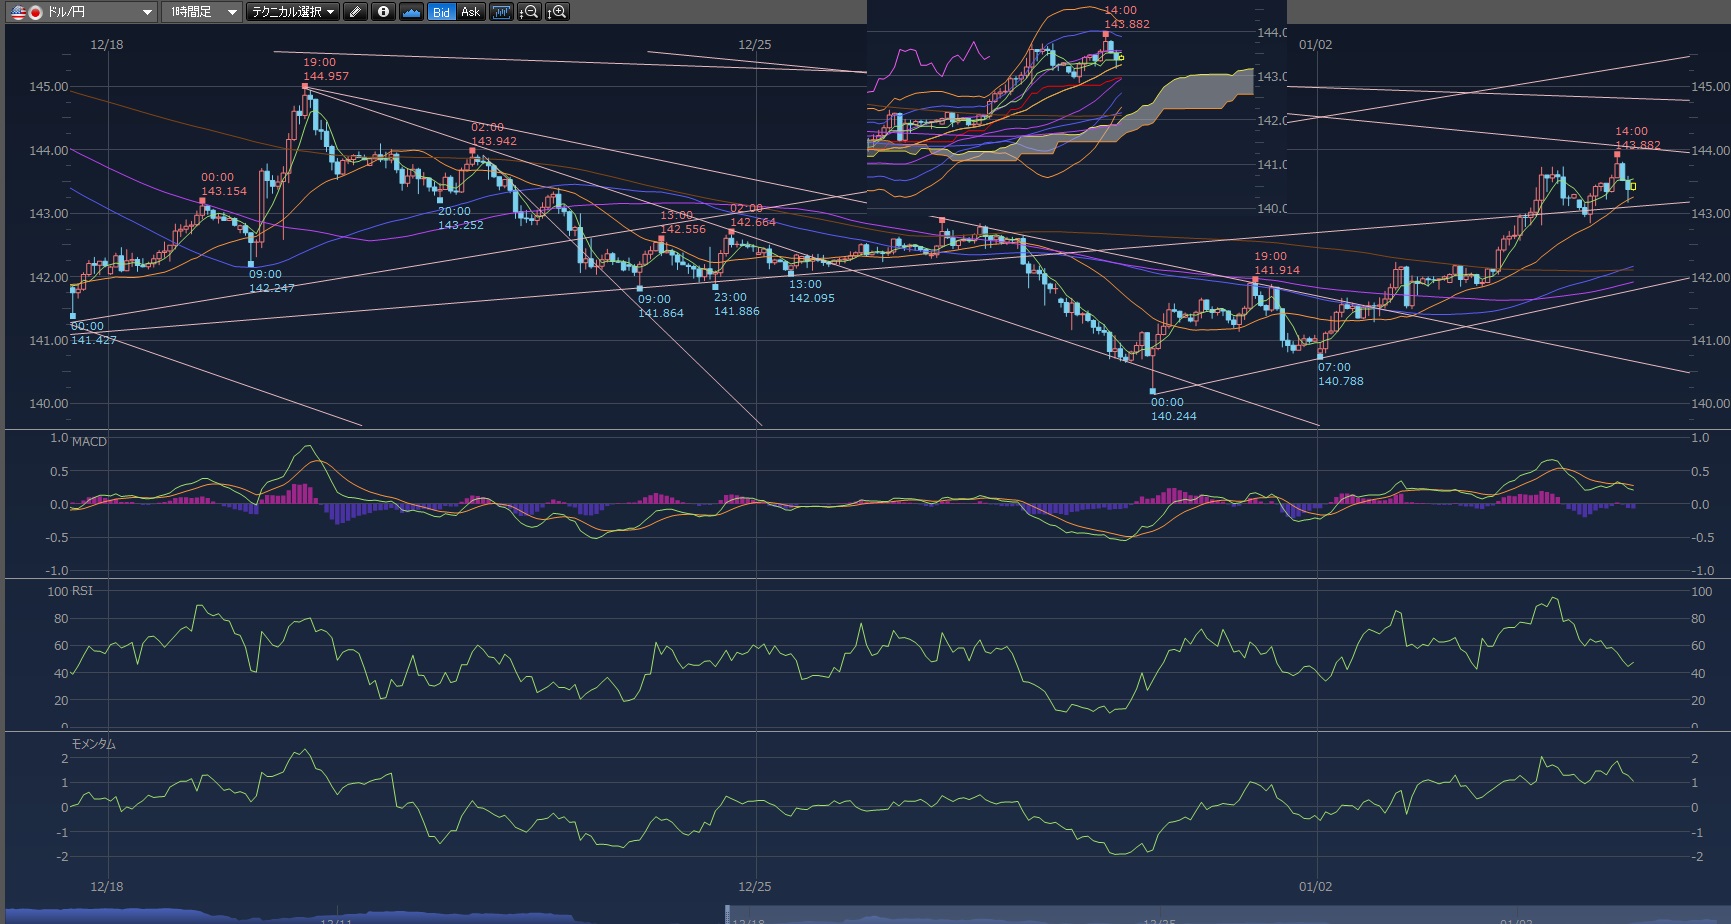Viewport: 1731px width, 924px height.
Task: Click the info icon in toolbar
Action: click(x=383, y=12)
